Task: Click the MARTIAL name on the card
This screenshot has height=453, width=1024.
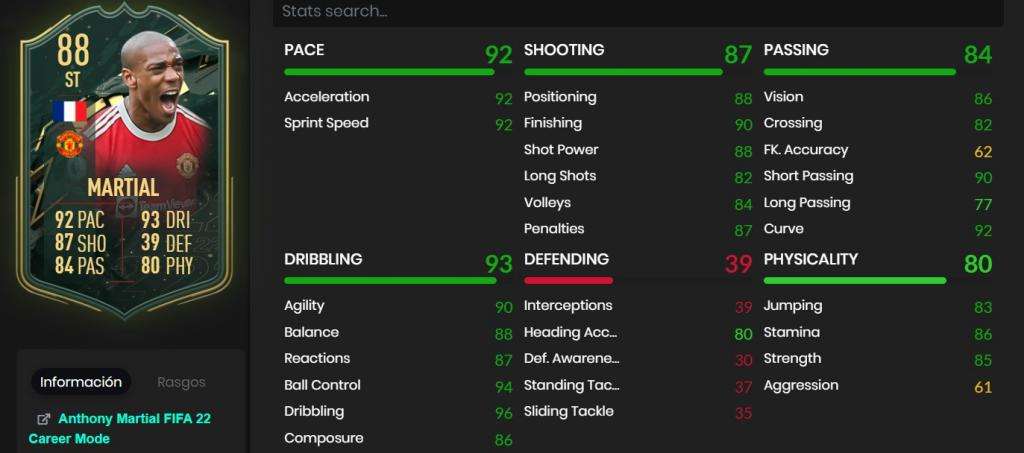Action: 123,189
